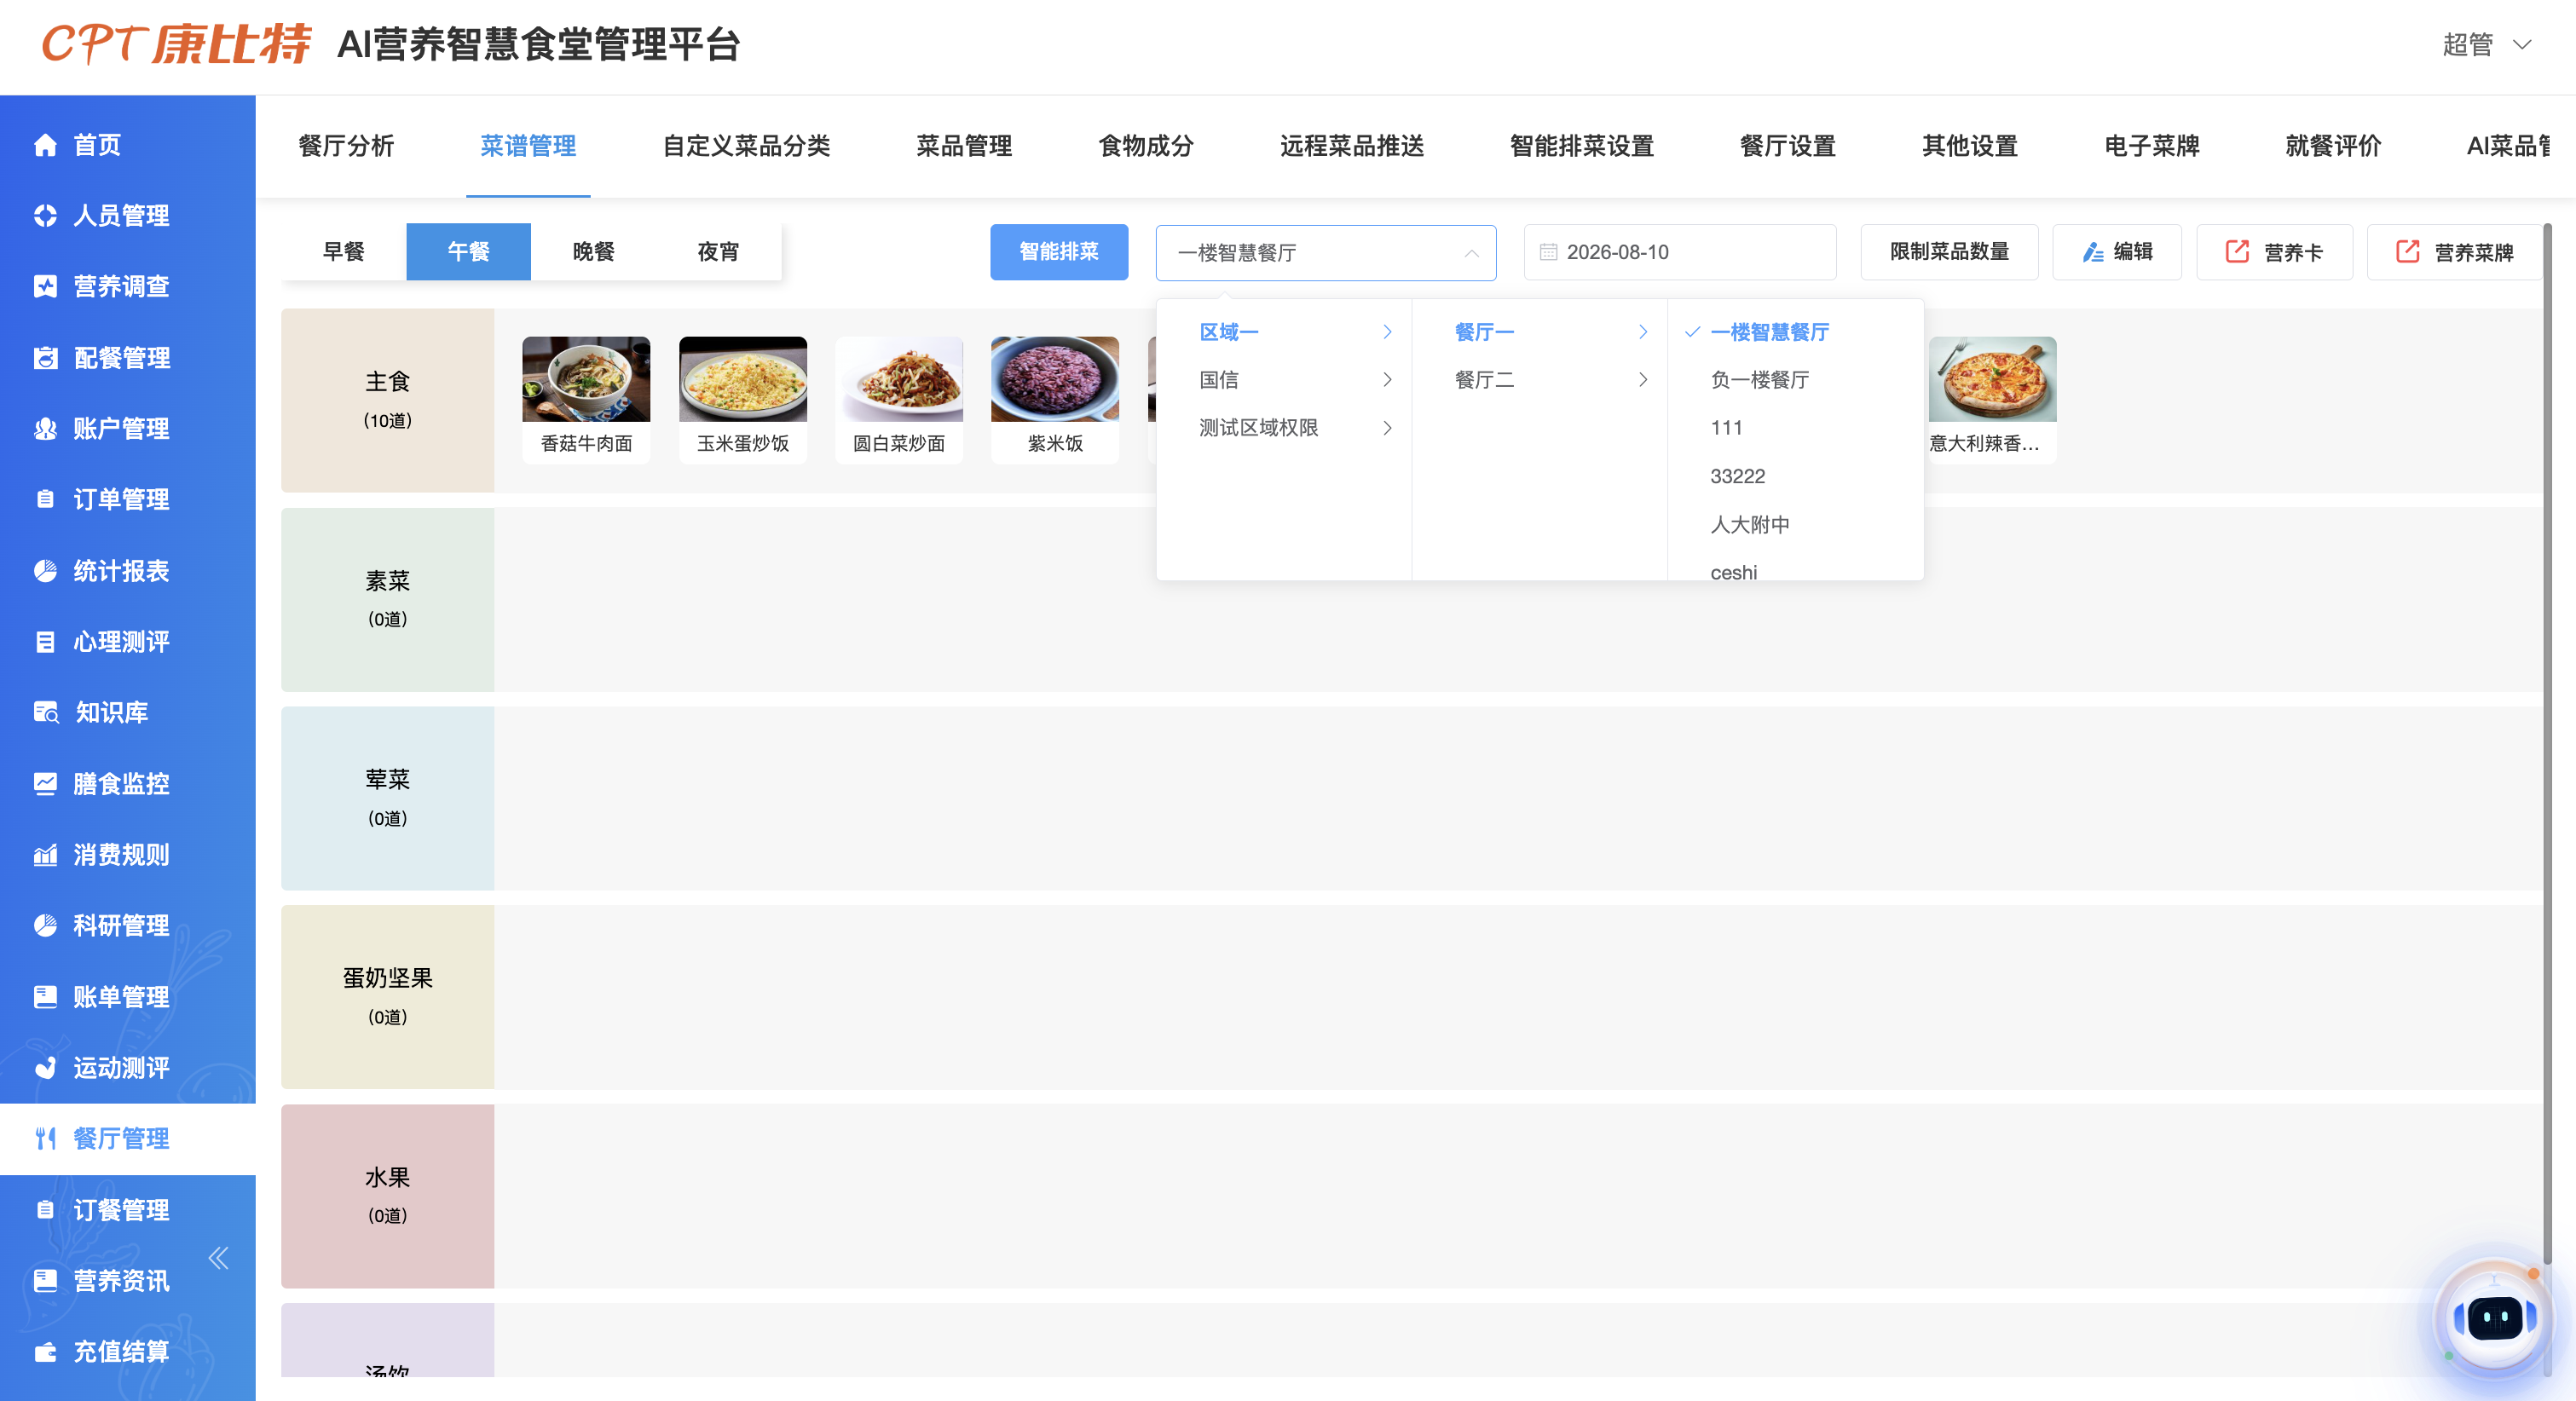Screen dimensions: 2576x1401
Task: Click the 消费规则 sidebar icon
Action: 45,855
